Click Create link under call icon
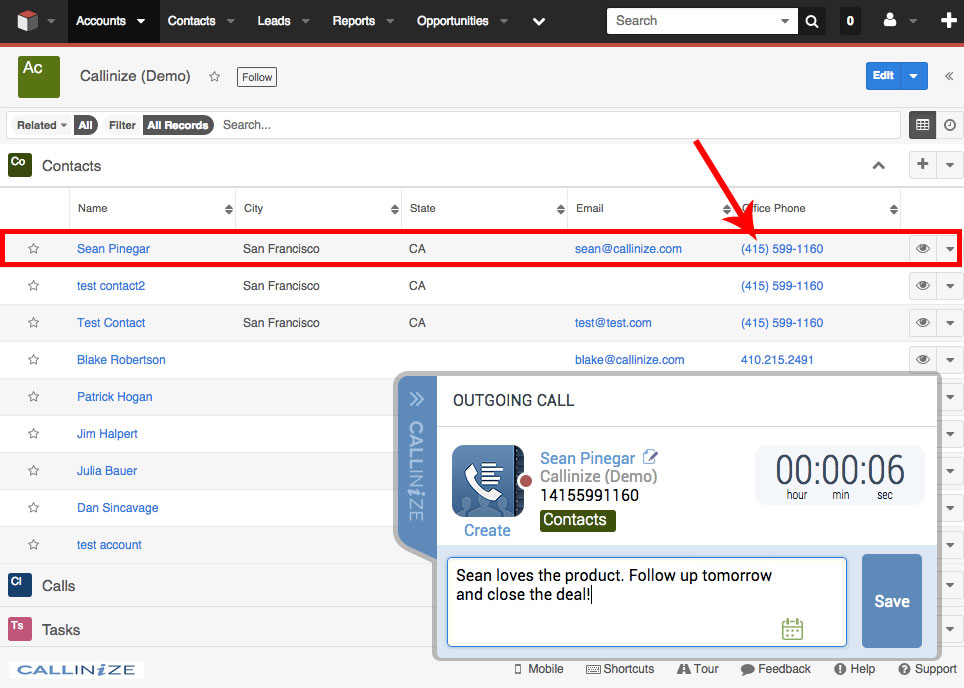This screenshot has width=964, height=688. click(487, 531)
